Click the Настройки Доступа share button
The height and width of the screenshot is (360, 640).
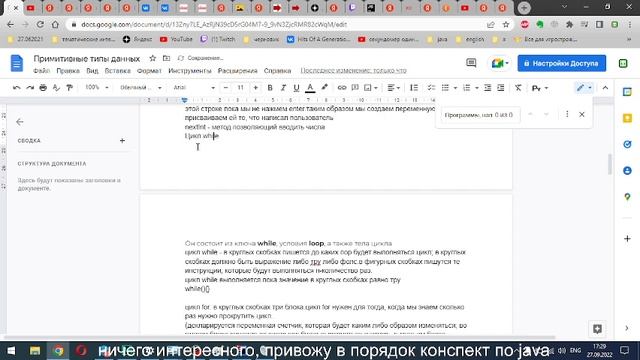pos(562,63)
